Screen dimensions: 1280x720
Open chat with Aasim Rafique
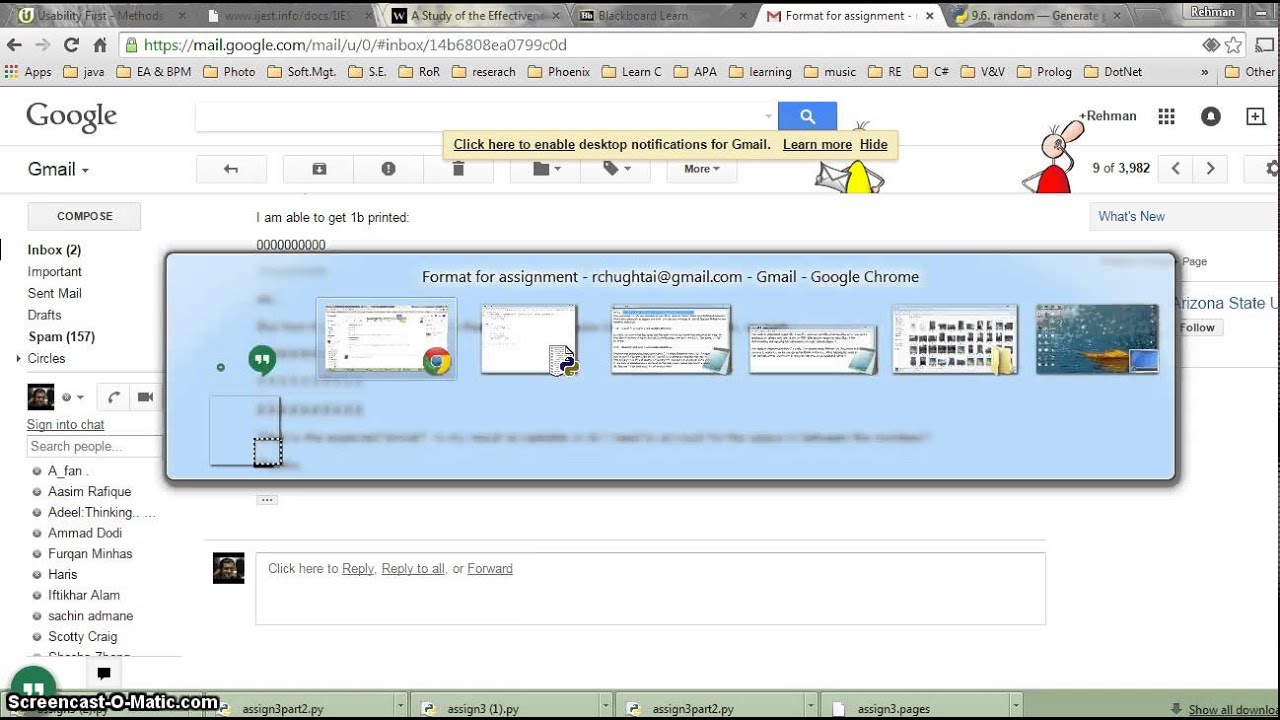(x=89, y=491)
